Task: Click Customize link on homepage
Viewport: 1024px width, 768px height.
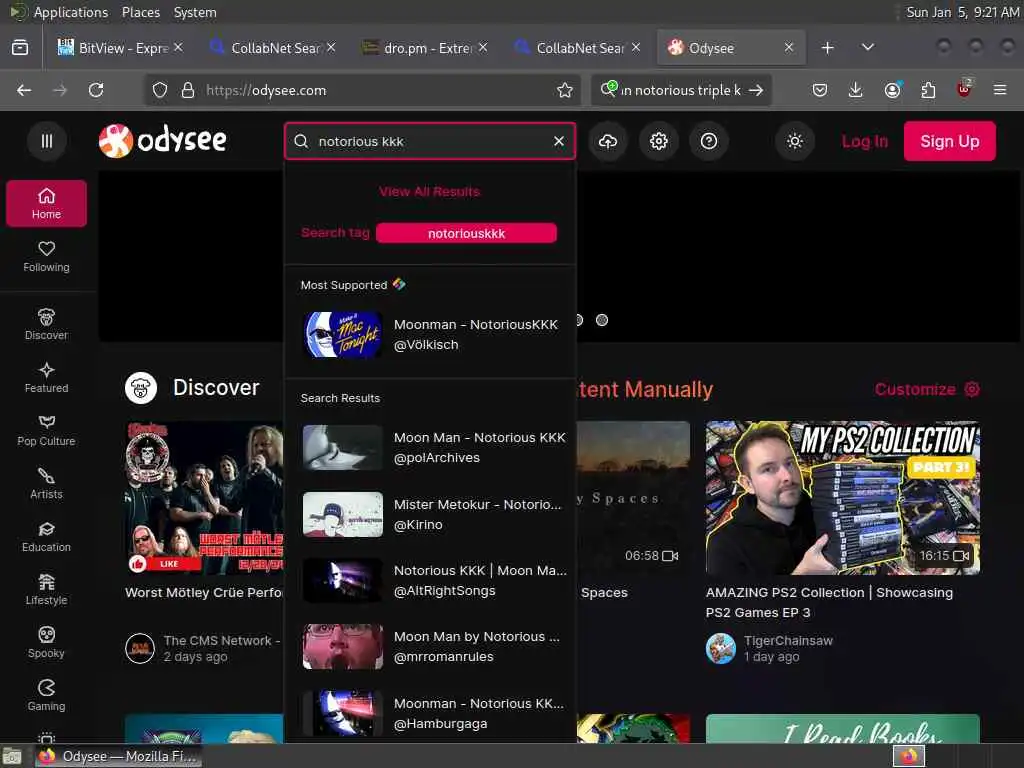Action: (927, 389)
